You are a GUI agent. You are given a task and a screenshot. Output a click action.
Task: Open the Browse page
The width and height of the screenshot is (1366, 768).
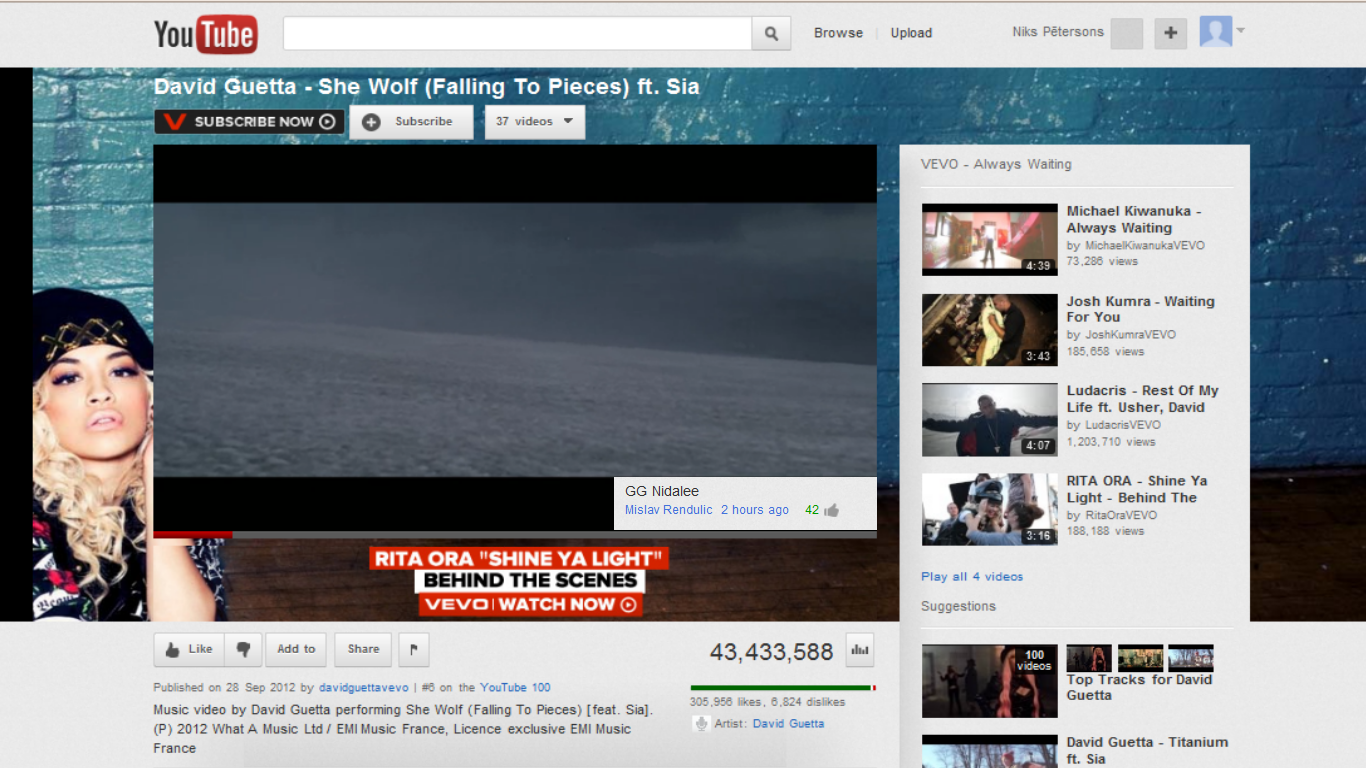tap(838, 33)
